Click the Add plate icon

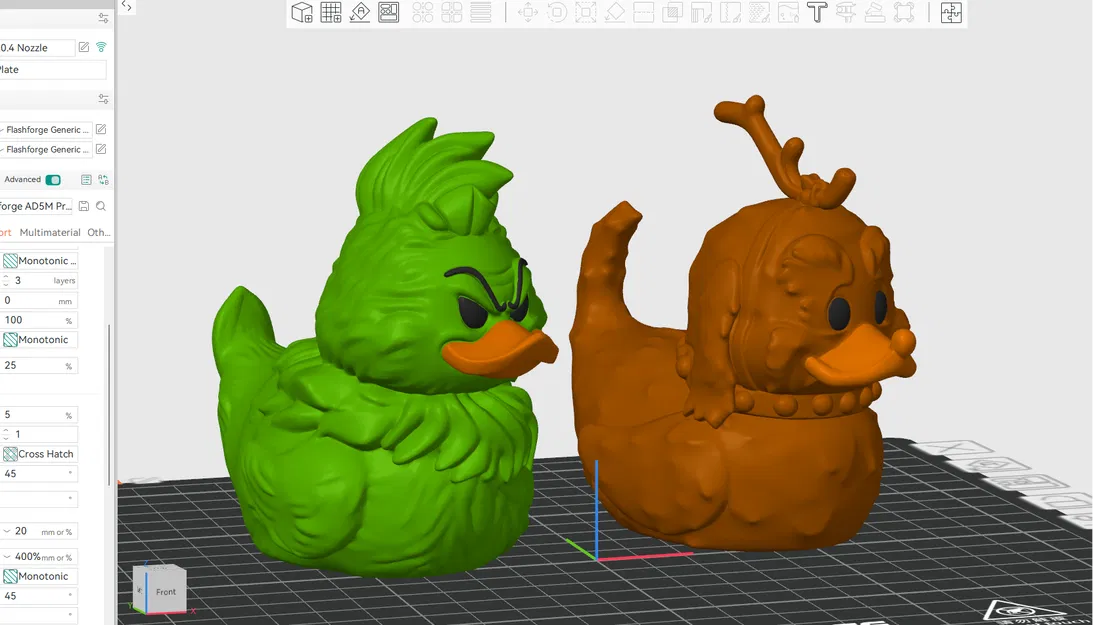(x=330, y=12)
